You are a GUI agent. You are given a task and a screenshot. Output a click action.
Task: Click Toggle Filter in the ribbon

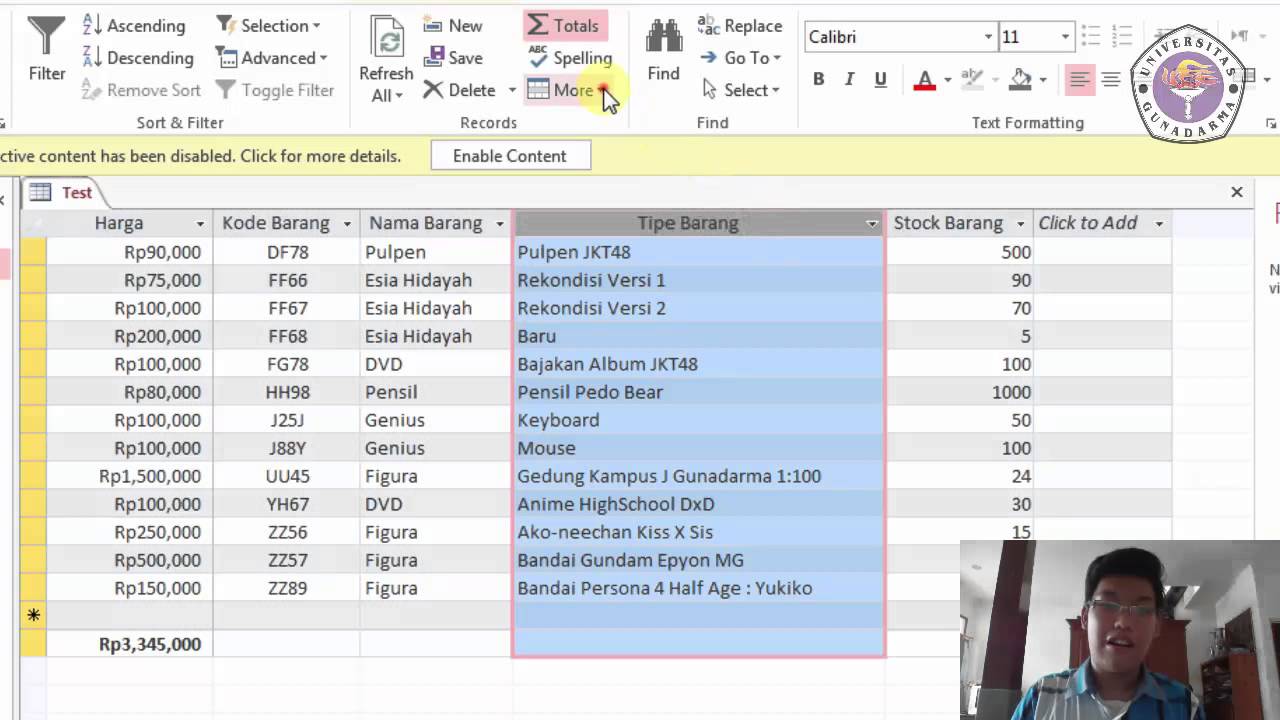[275, 90]
